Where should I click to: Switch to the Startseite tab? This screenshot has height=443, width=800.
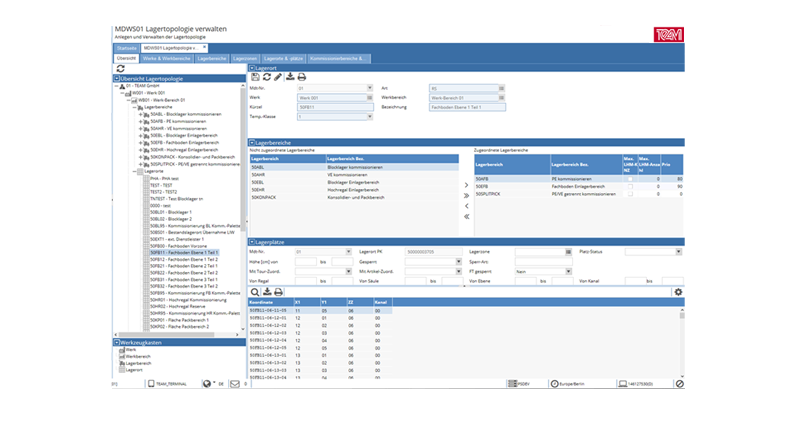click(x=127, y=48)
